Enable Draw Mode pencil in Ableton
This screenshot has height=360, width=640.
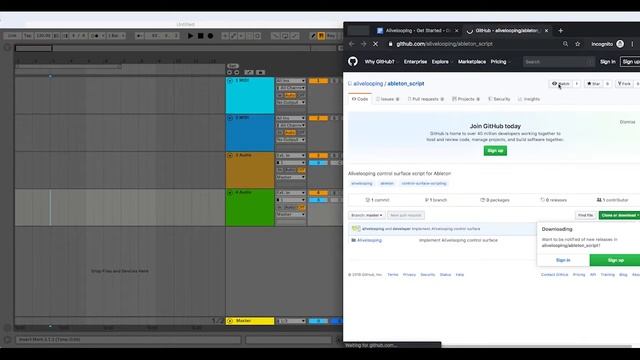(313, 36)
